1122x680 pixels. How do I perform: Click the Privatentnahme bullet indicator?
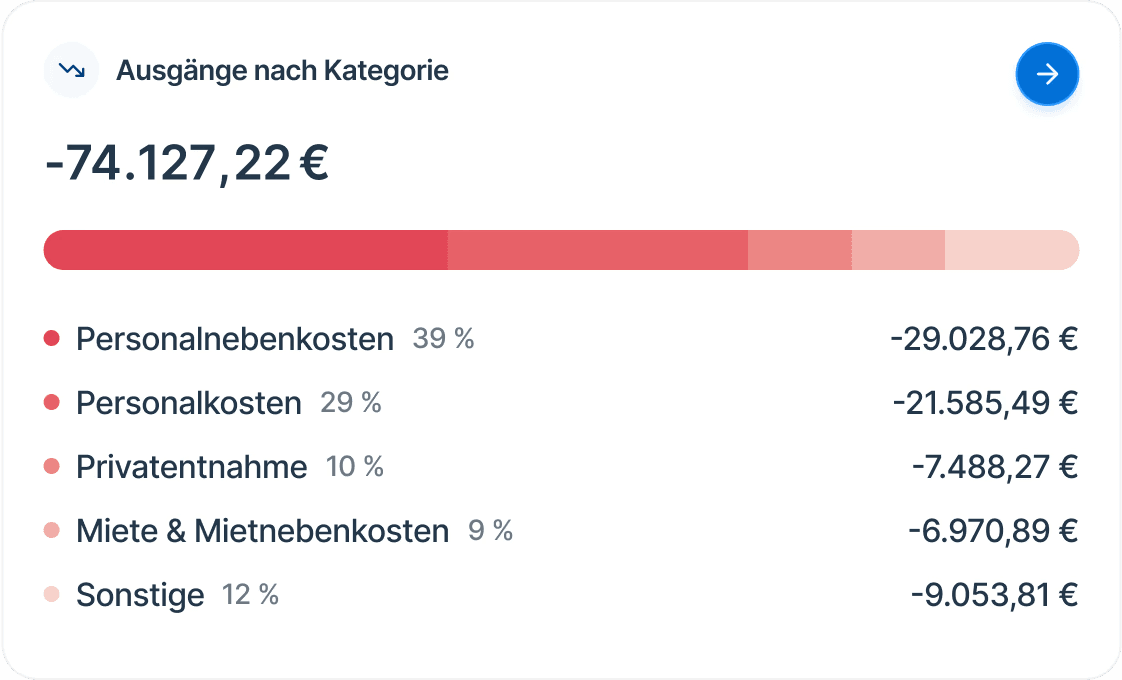point(52,466)
